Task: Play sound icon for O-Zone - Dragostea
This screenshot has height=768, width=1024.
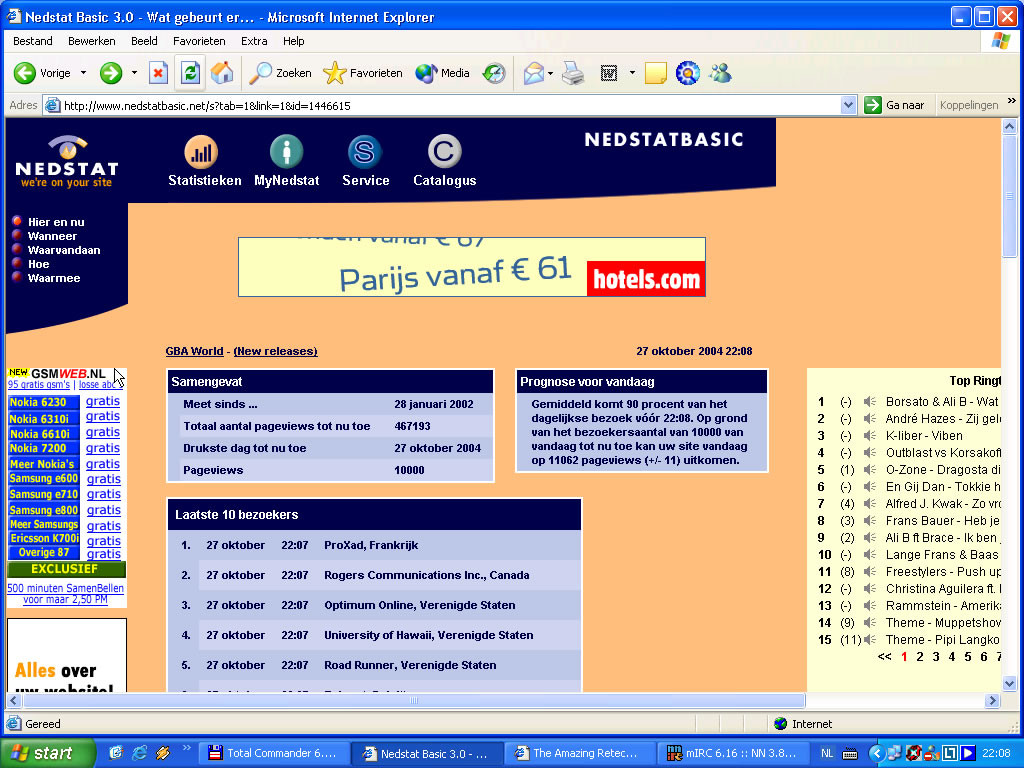Action: click(869, 470)
